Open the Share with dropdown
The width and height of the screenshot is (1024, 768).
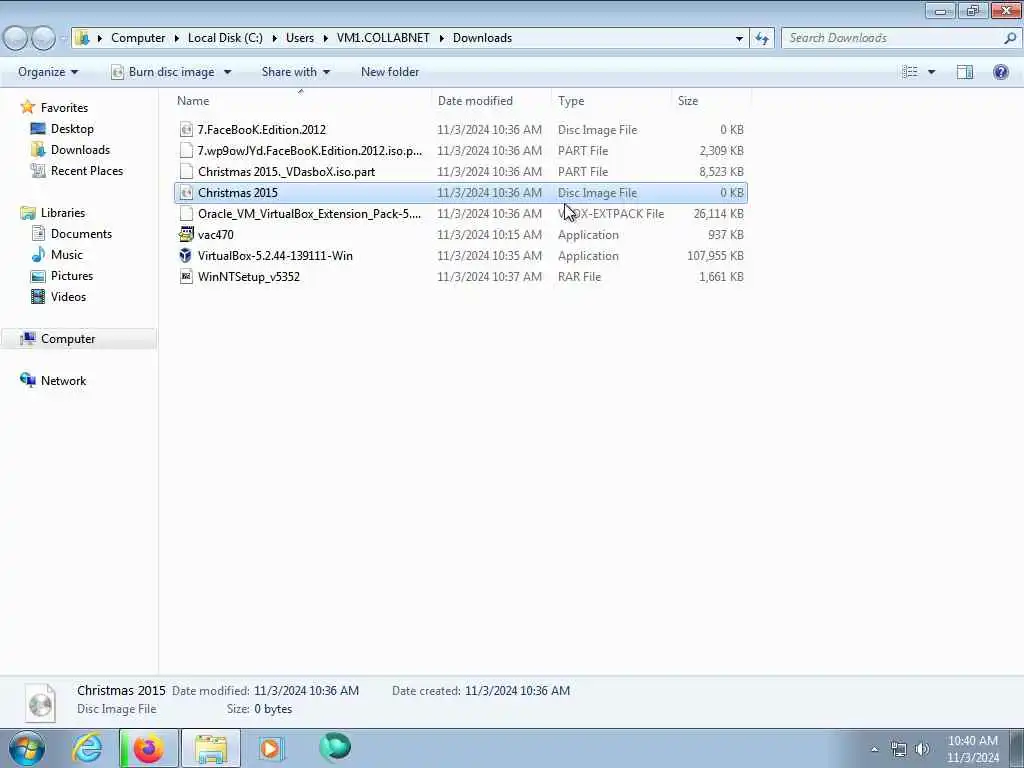pyautogui.click(x=296, y=72)
